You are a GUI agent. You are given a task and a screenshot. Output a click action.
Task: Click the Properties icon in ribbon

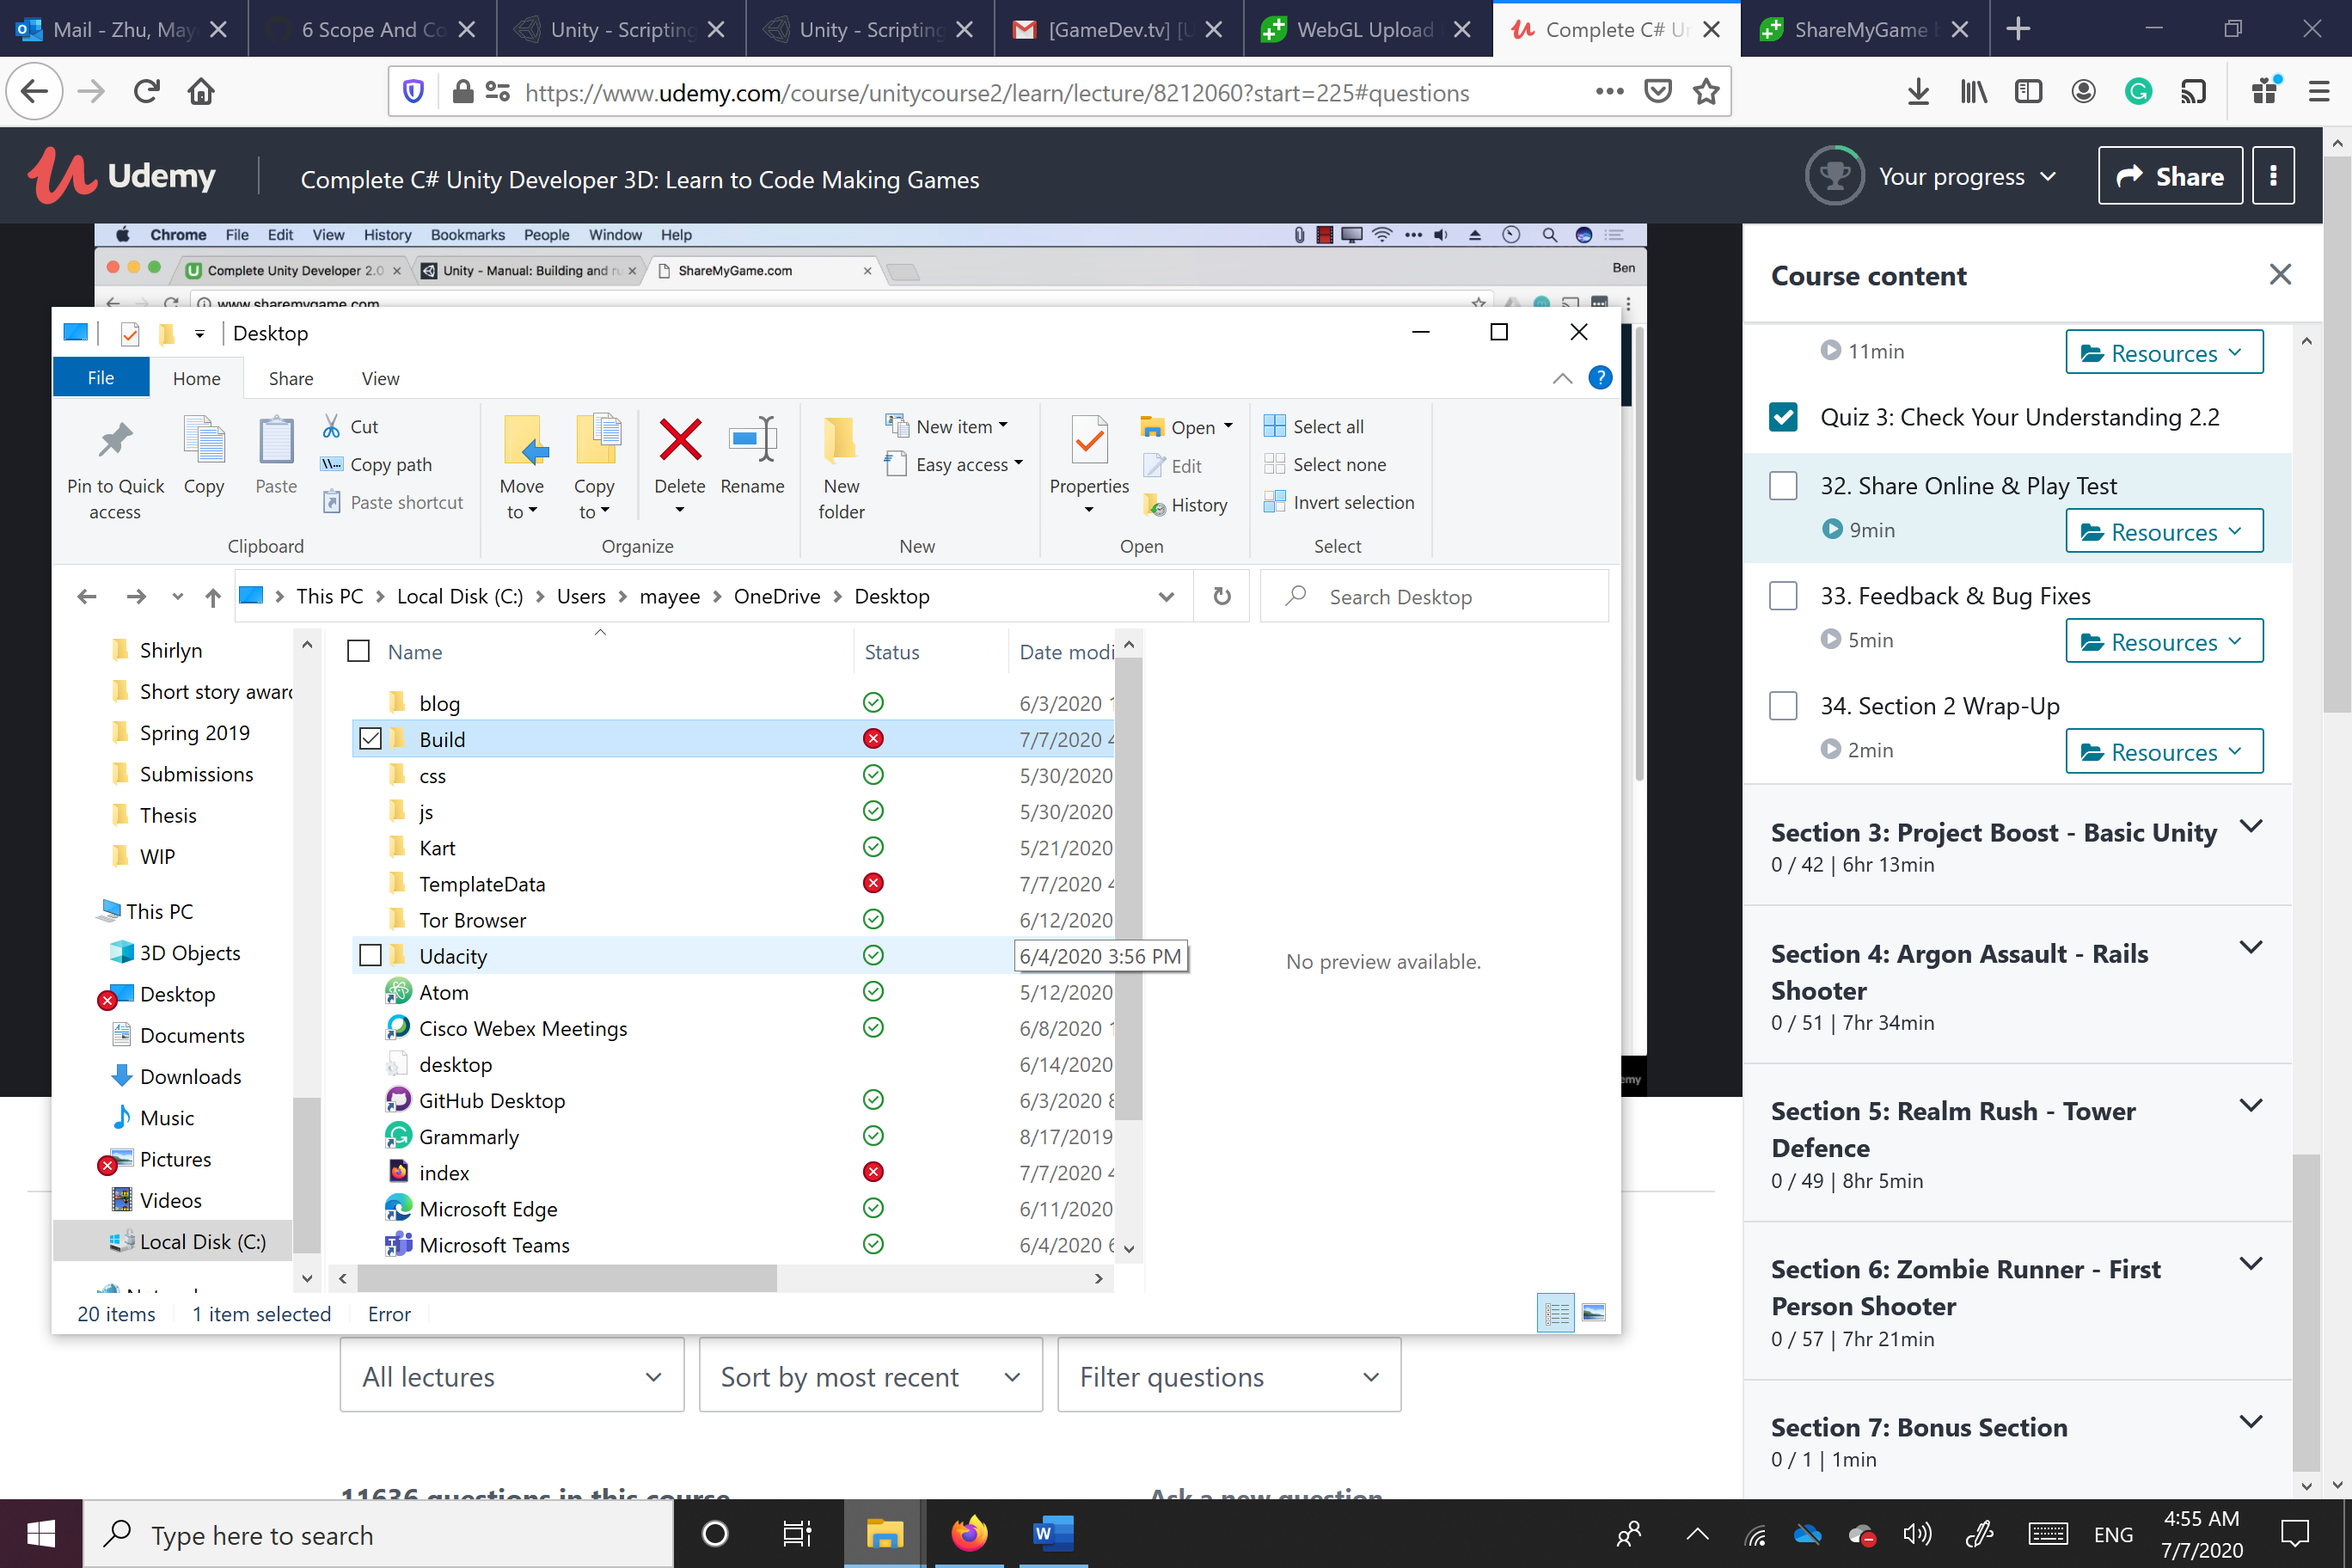pyautogui.click(x=1088, y=441)
